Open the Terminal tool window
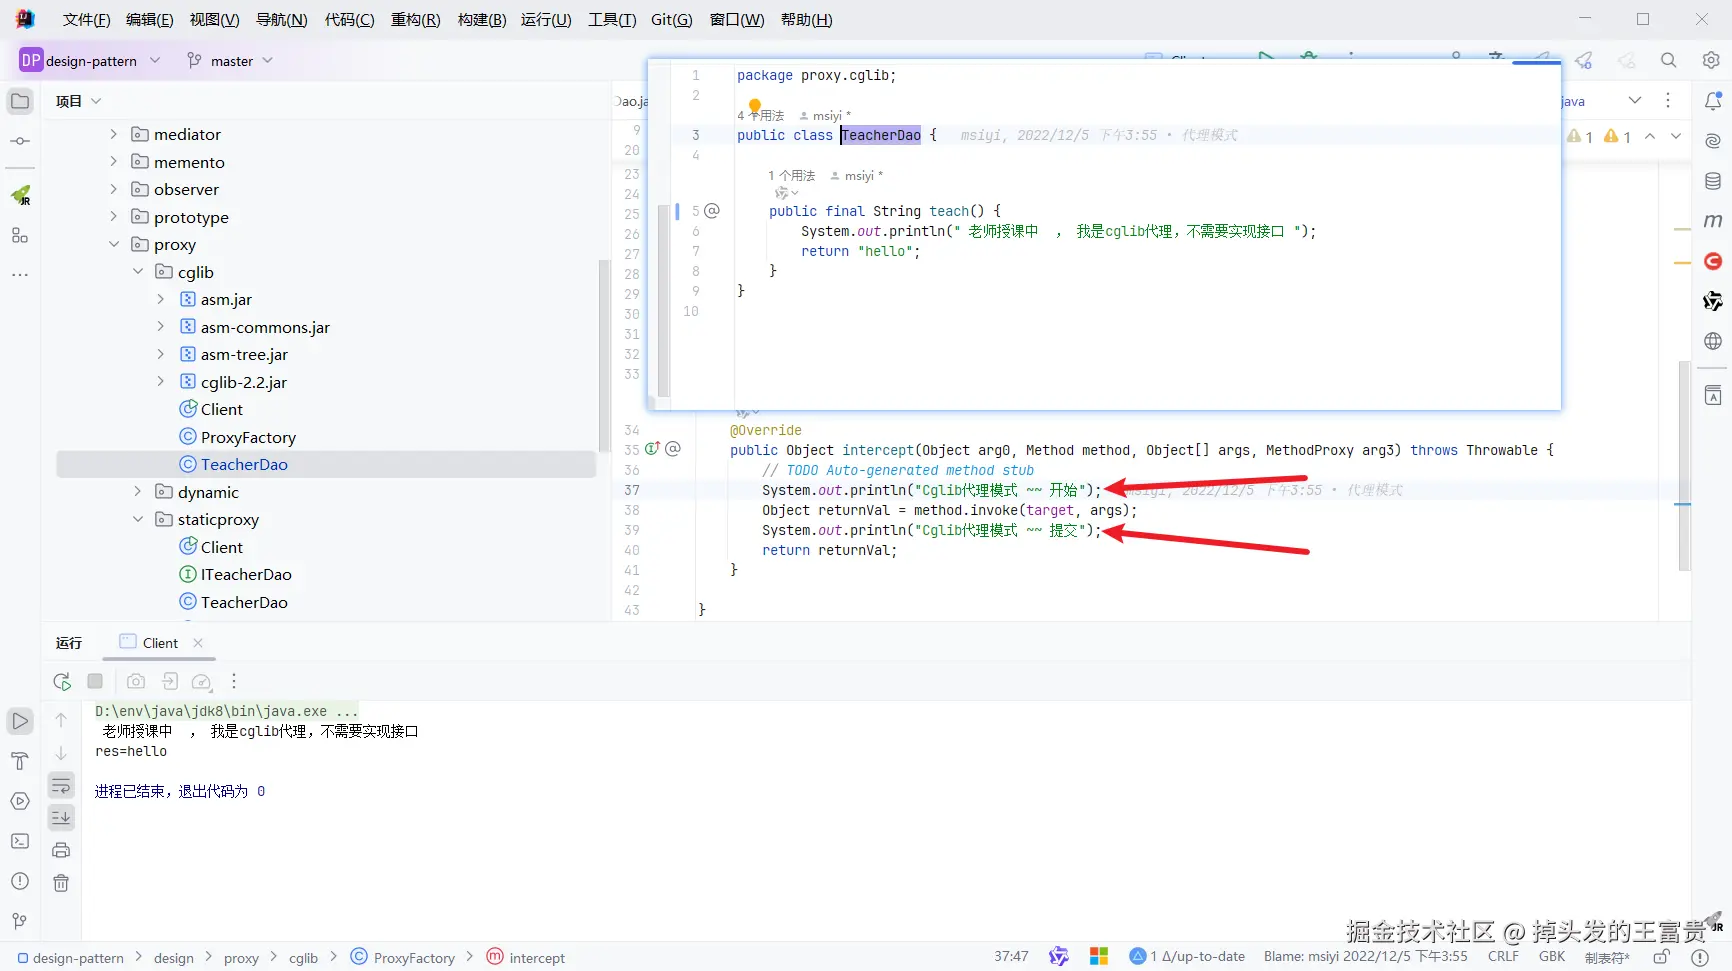Viewport: 1732px width, 971px height. (x=20, y=841)
